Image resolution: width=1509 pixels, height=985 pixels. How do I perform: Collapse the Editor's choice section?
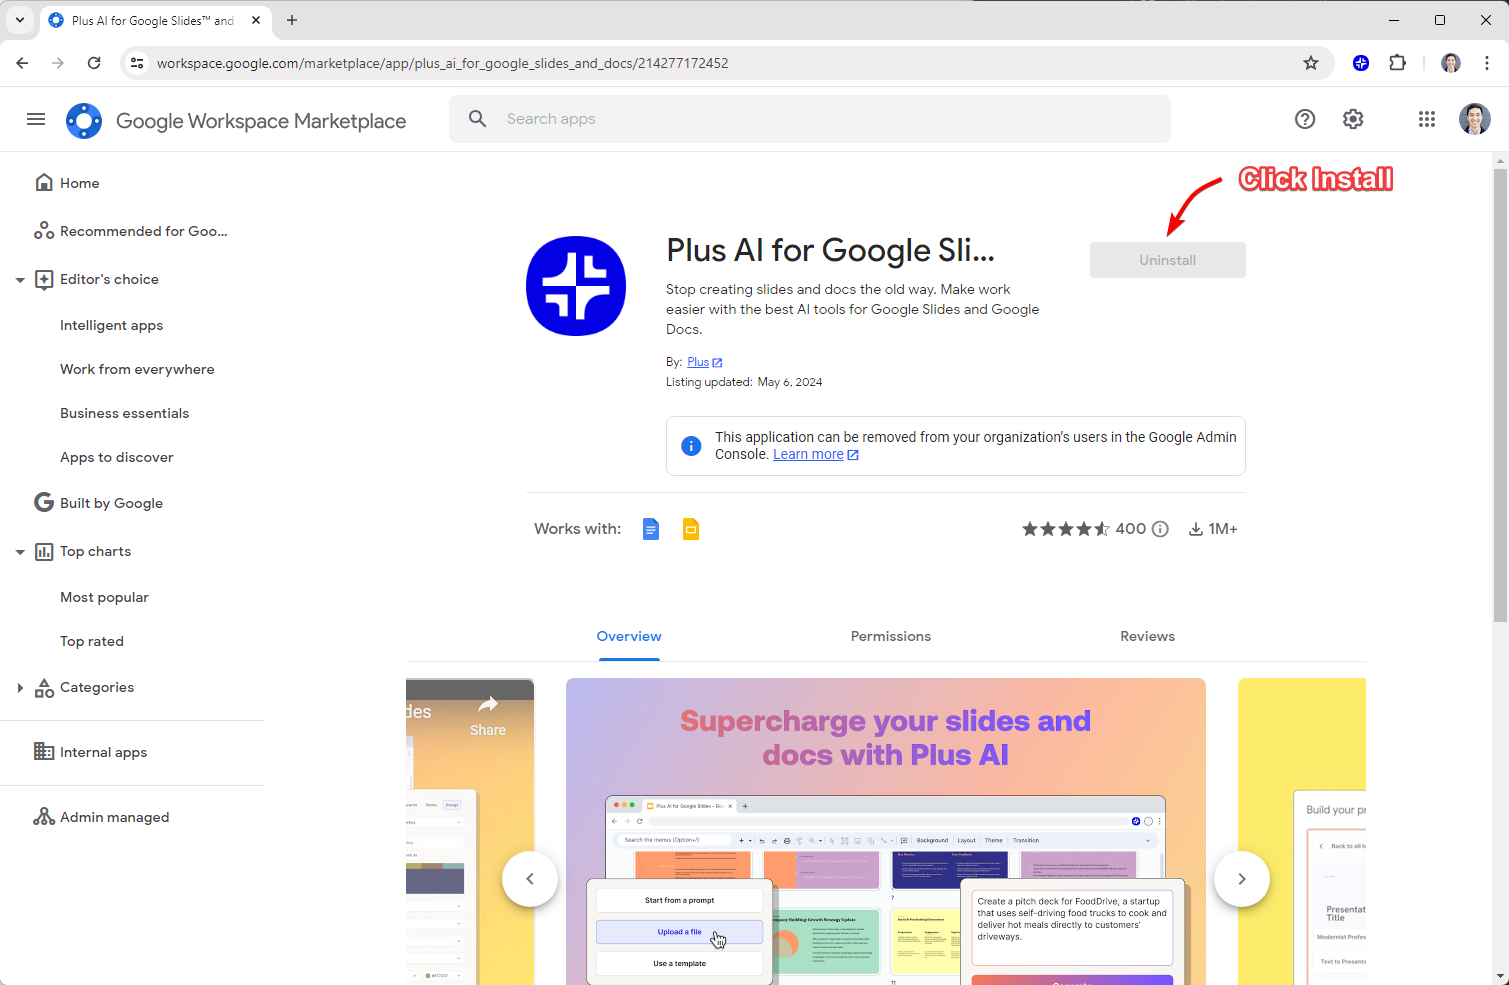pos(20,280)
